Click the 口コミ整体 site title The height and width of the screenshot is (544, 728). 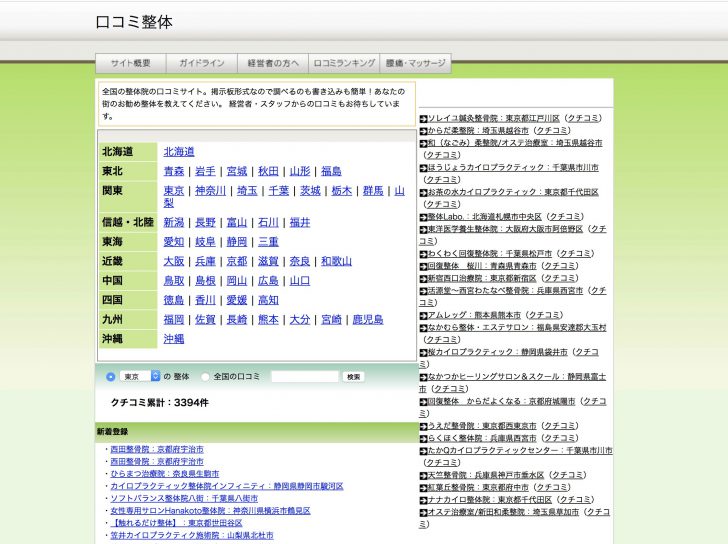[133, 21]
